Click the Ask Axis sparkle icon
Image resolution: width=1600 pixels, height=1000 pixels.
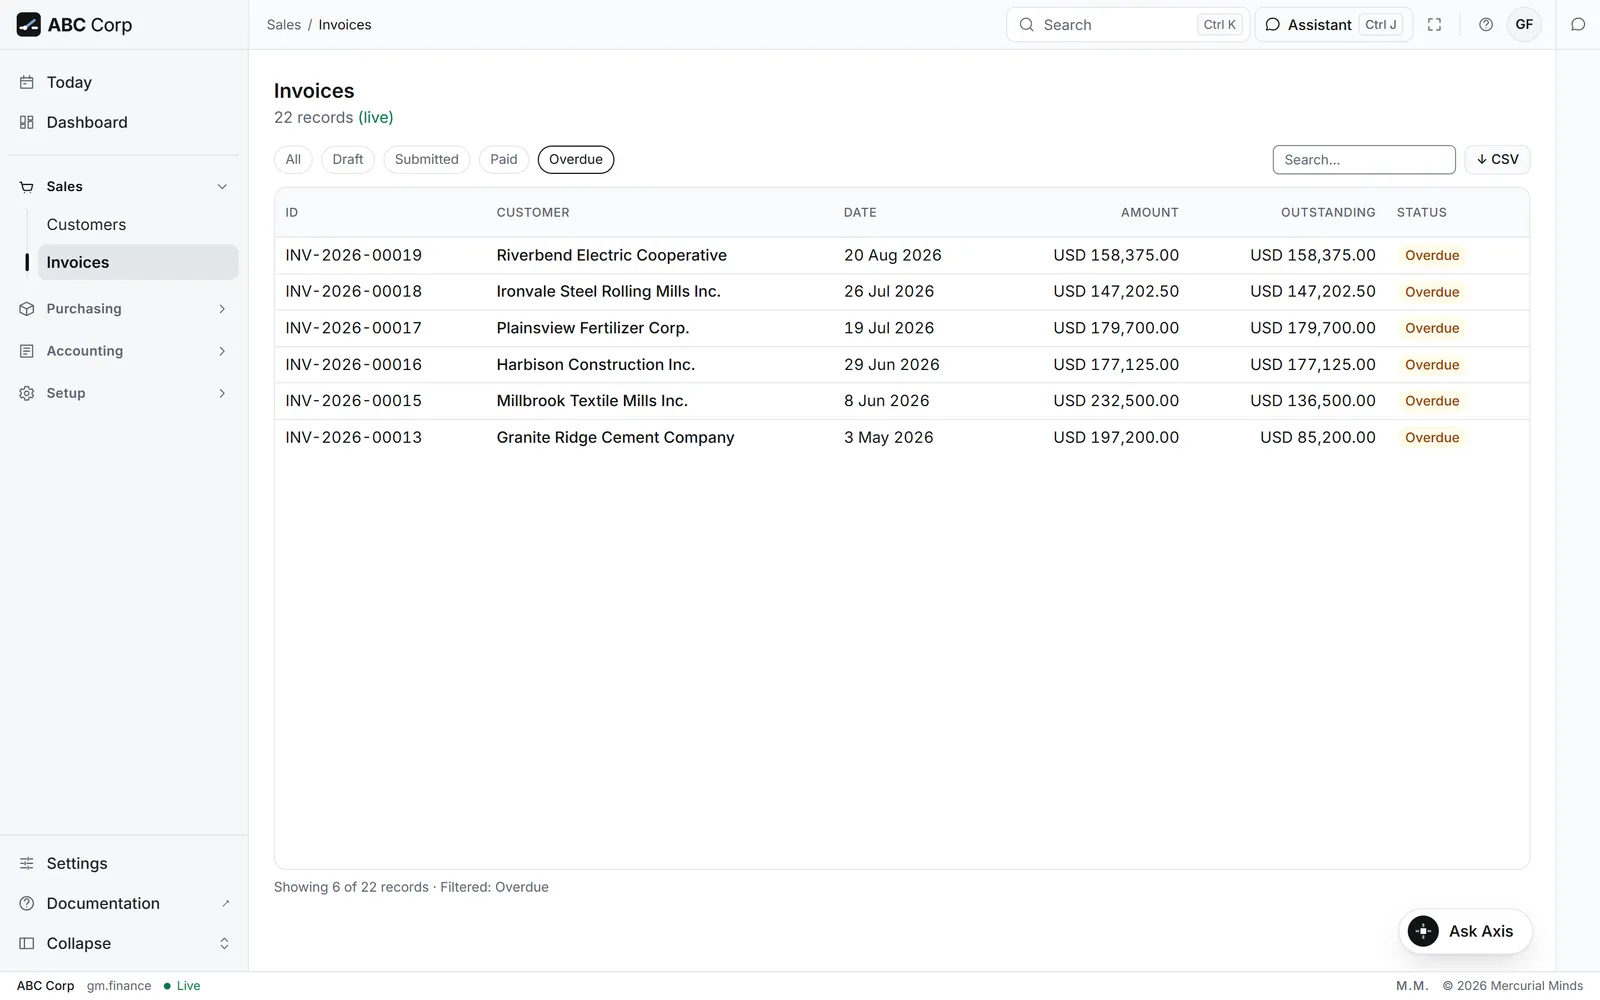click(1423, 931)
